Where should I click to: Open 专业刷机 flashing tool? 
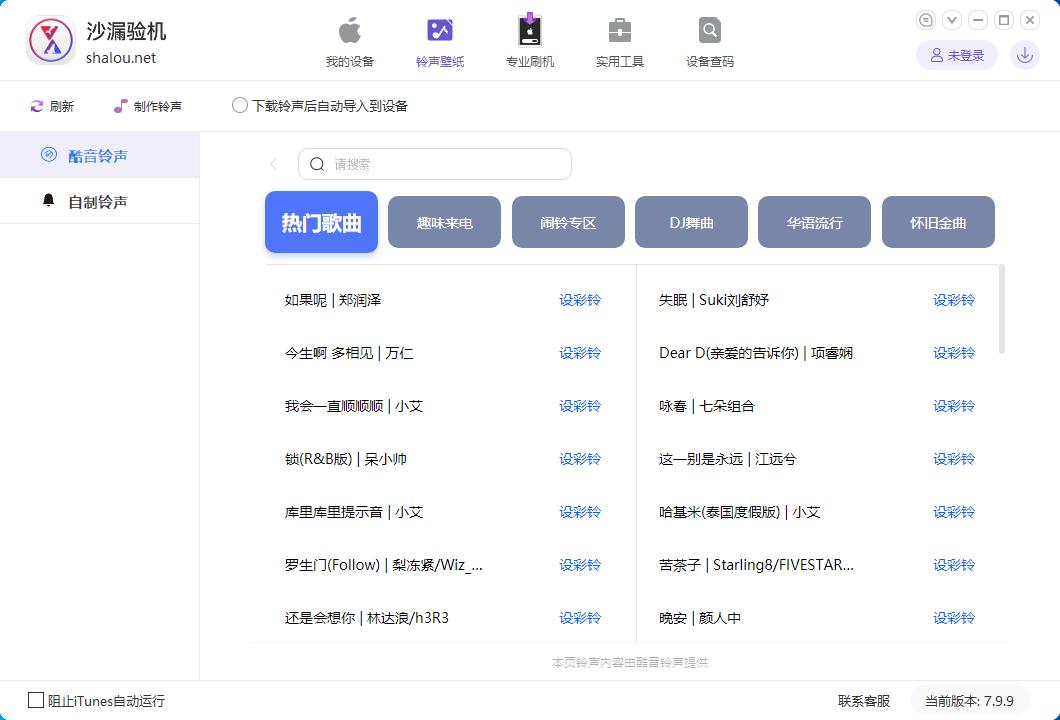(529, 40)
